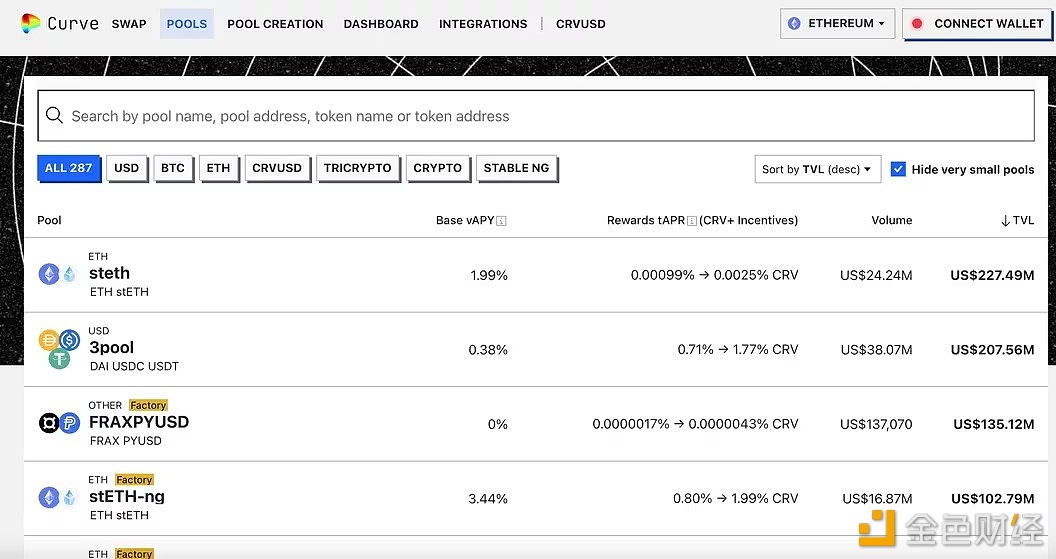Click the FRAX PYUSD token list
Image resolution: width=1056 pixels, height=559 pixels.
point(125,441)
